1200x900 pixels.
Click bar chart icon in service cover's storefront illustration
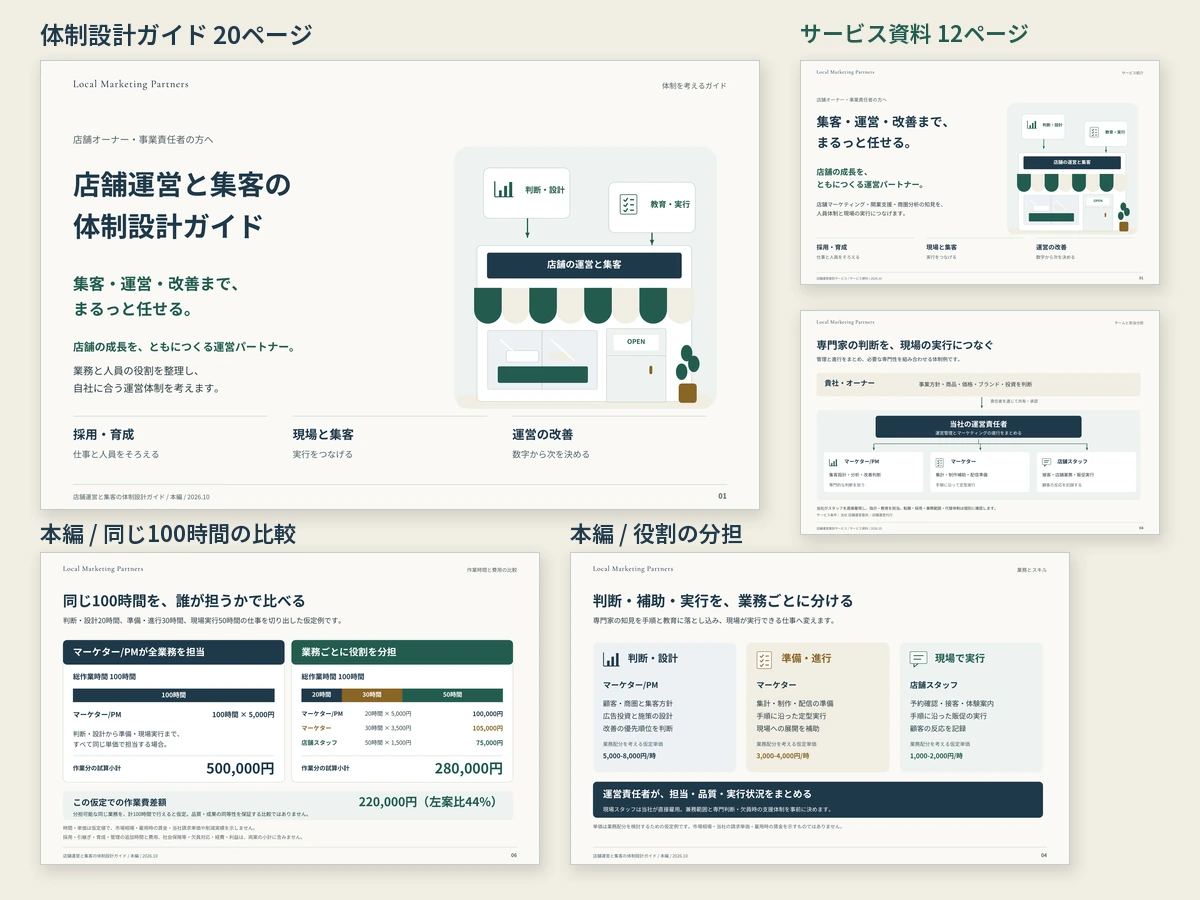pos(1031,127)
